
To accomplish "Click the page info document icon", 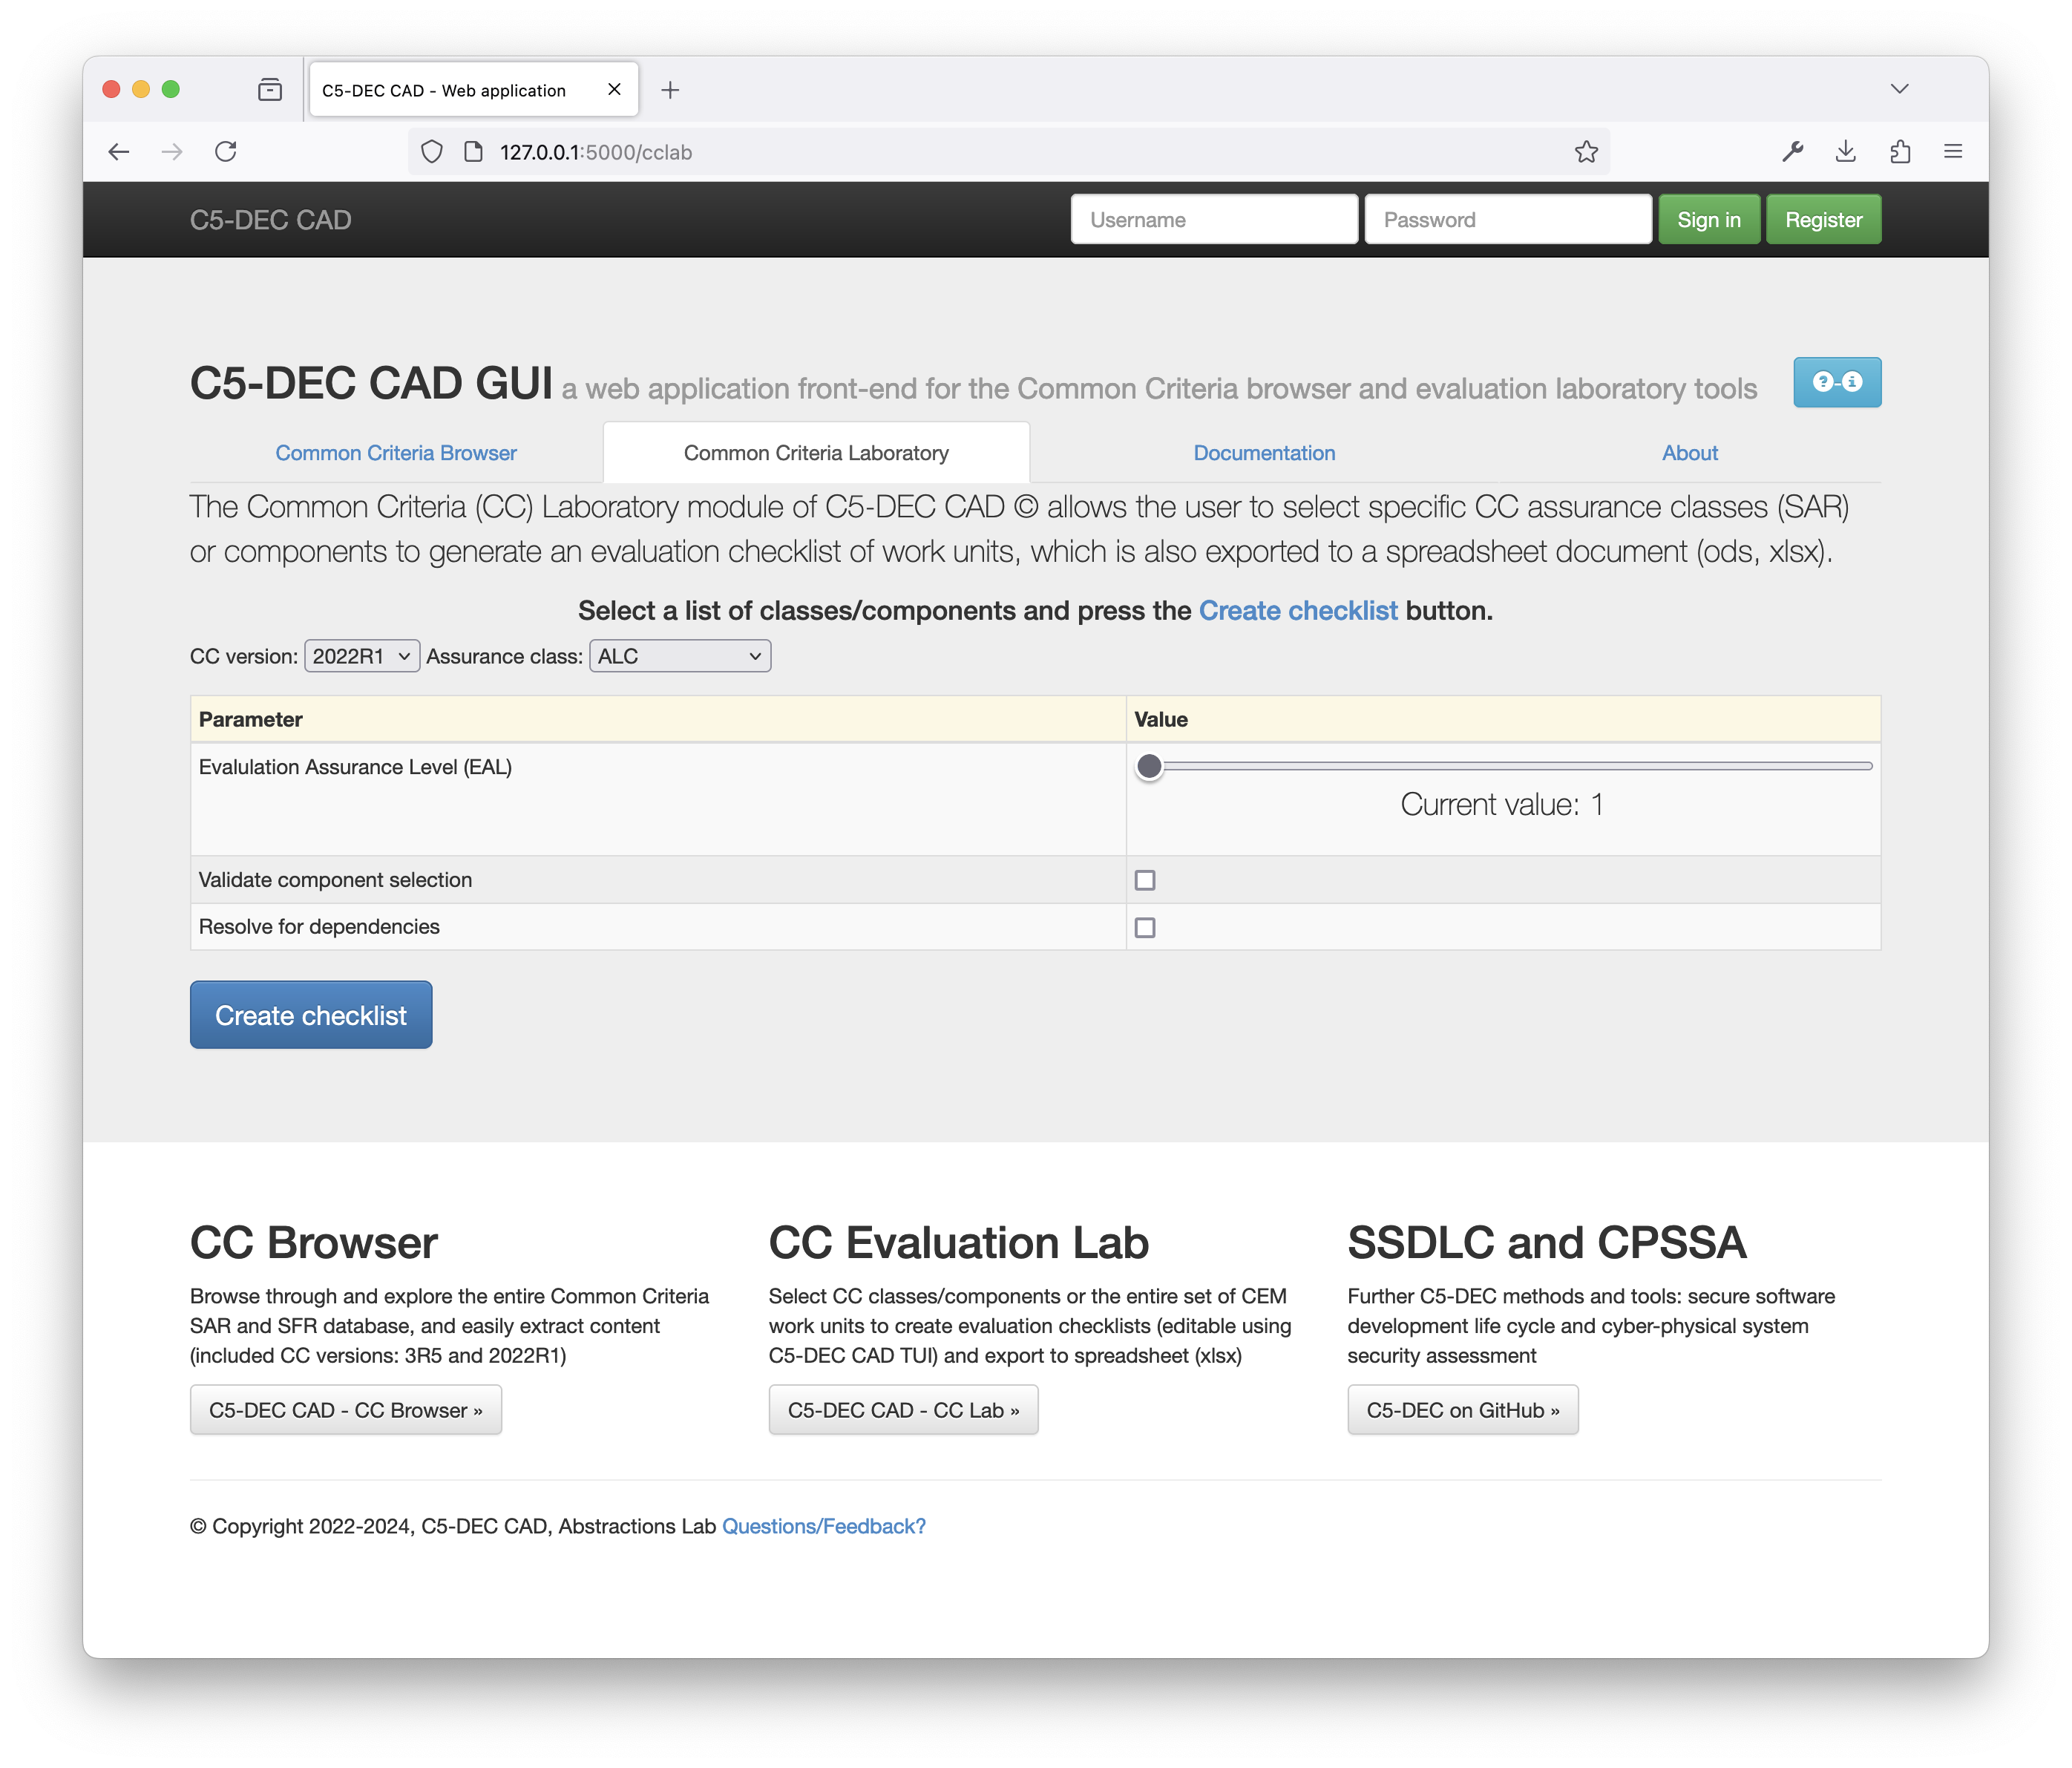I will tap(474, 152).
